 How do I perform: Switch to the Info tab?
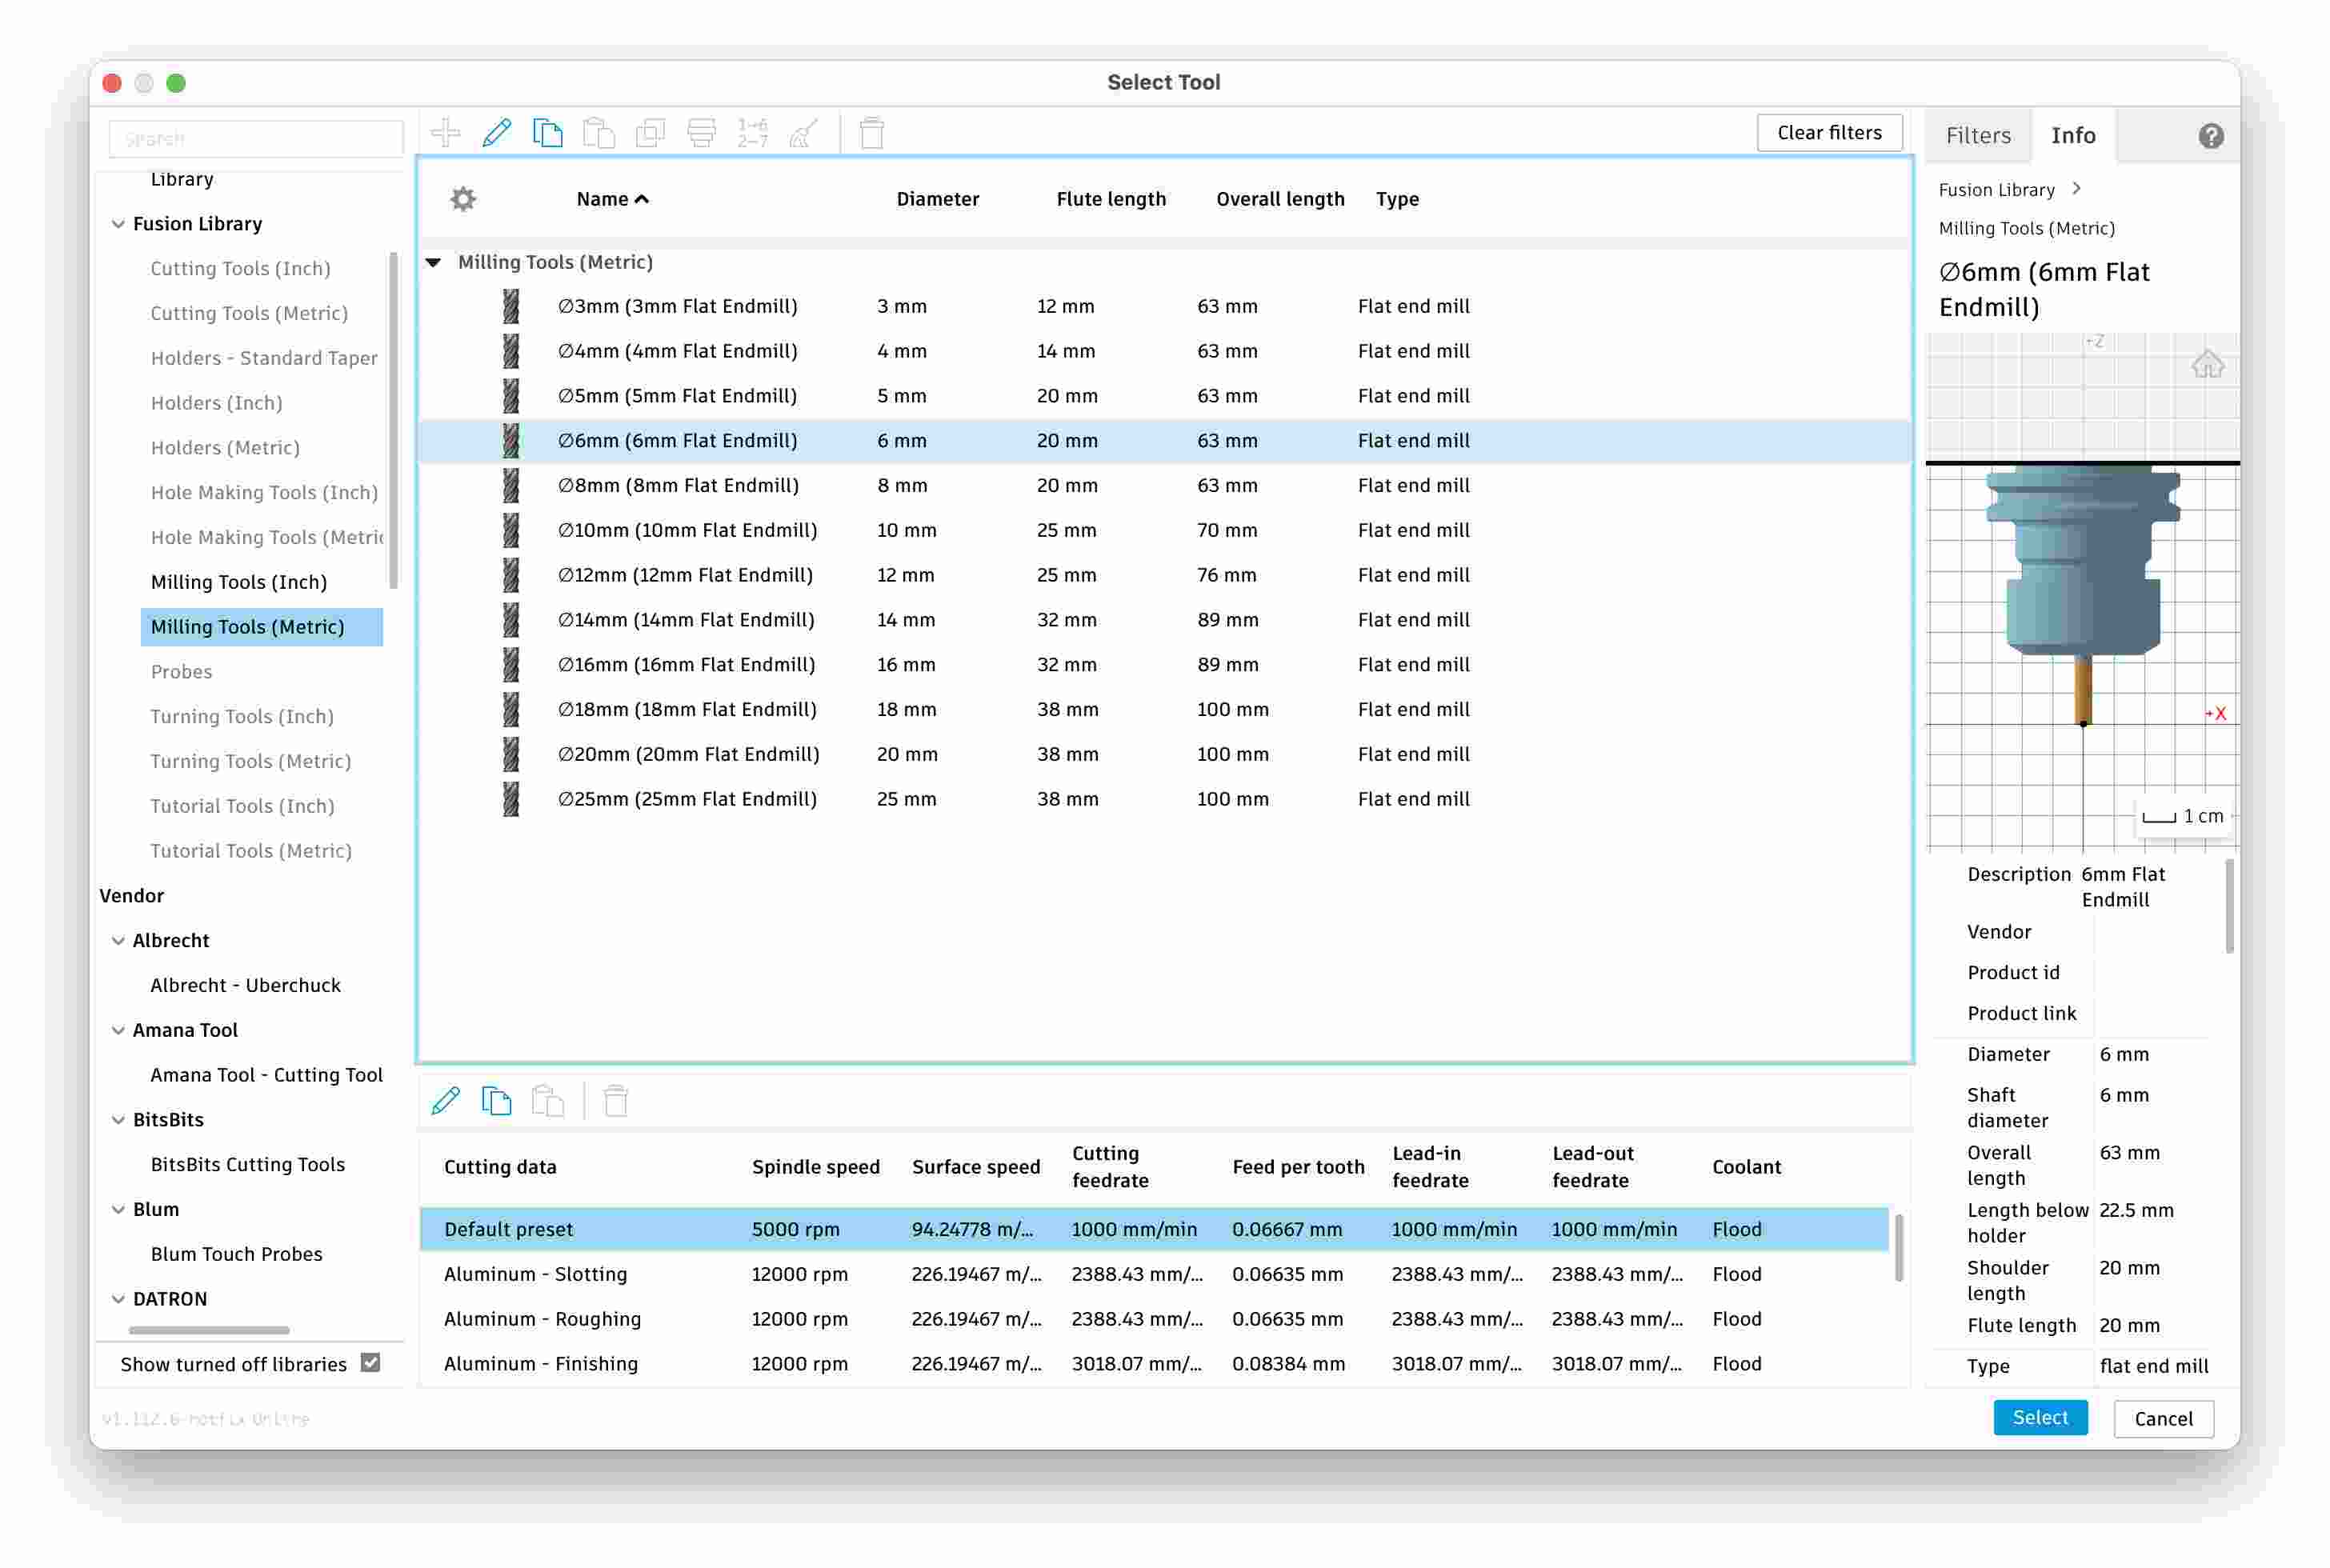click(2073, 135)
